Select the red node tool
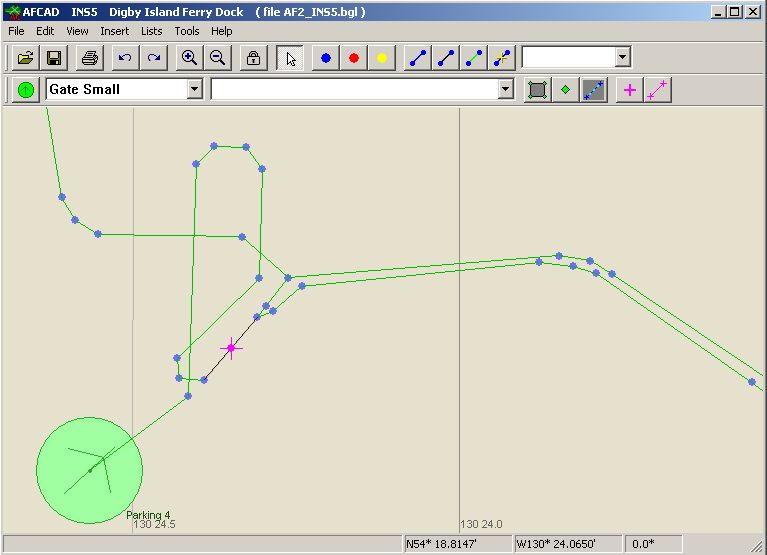 (353, 58)
